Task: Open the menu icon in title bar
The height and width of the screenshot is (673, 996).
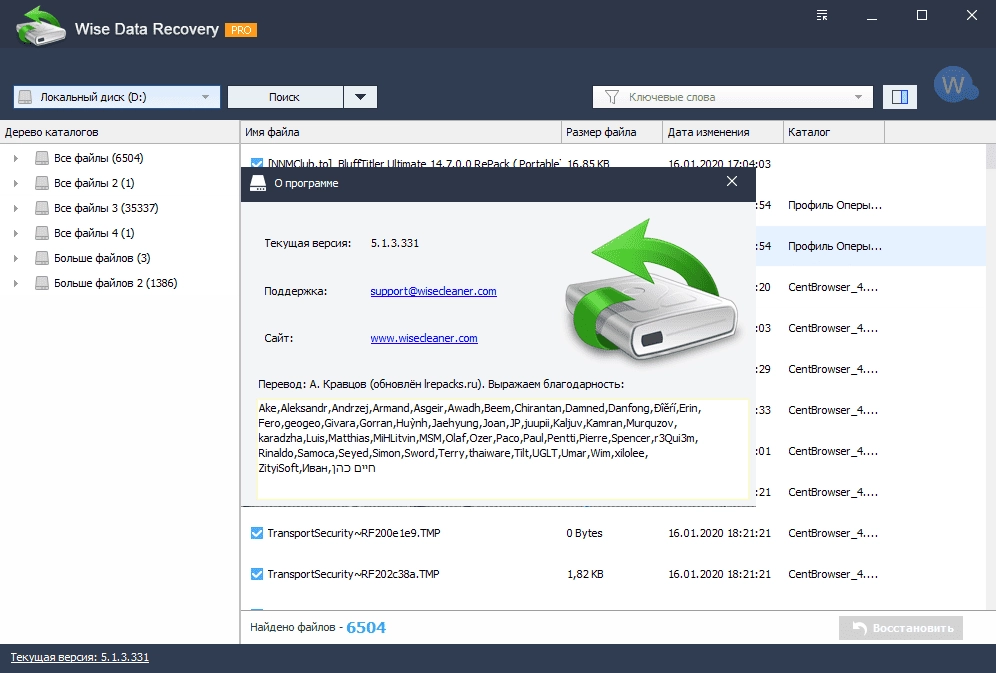Action: point(821,15)
